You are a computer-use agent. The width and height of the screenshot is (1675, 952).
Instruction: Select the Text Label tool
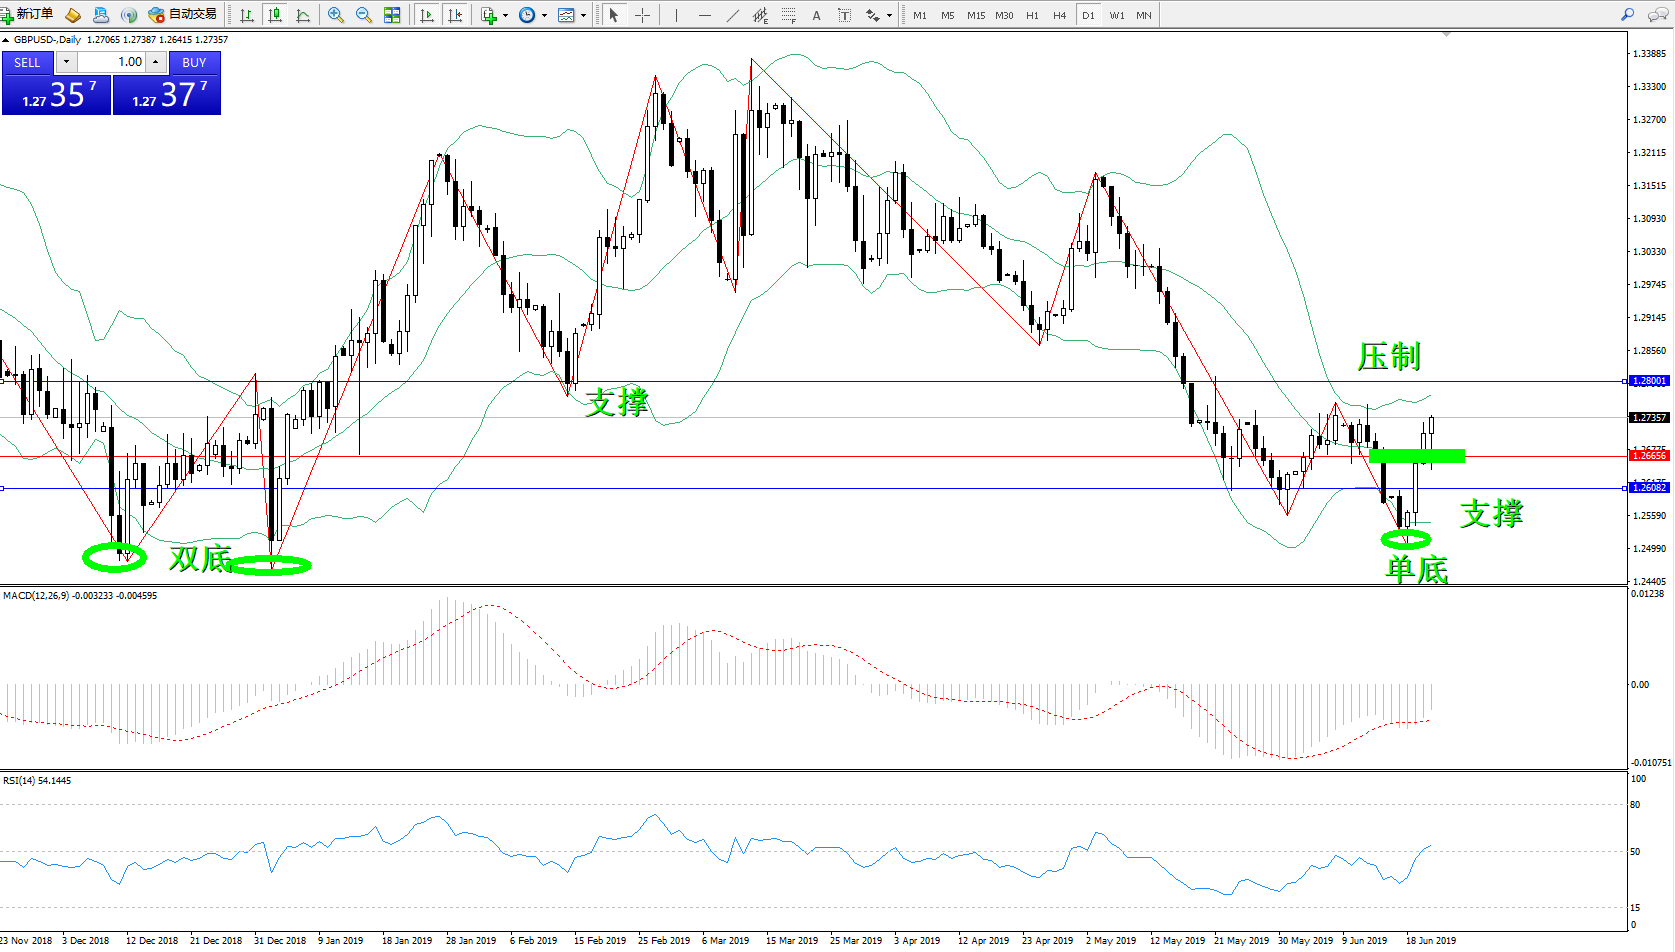pyautogui.click(x=844, y=15)
